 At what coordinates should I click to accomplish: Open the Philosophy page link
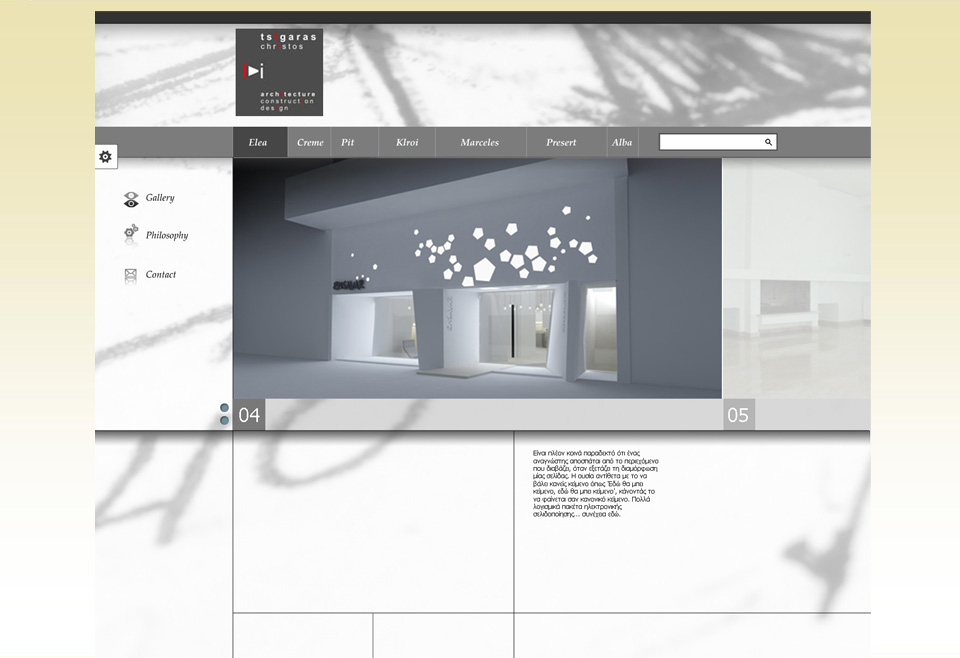pyautogui.click(x=167, y=236)
